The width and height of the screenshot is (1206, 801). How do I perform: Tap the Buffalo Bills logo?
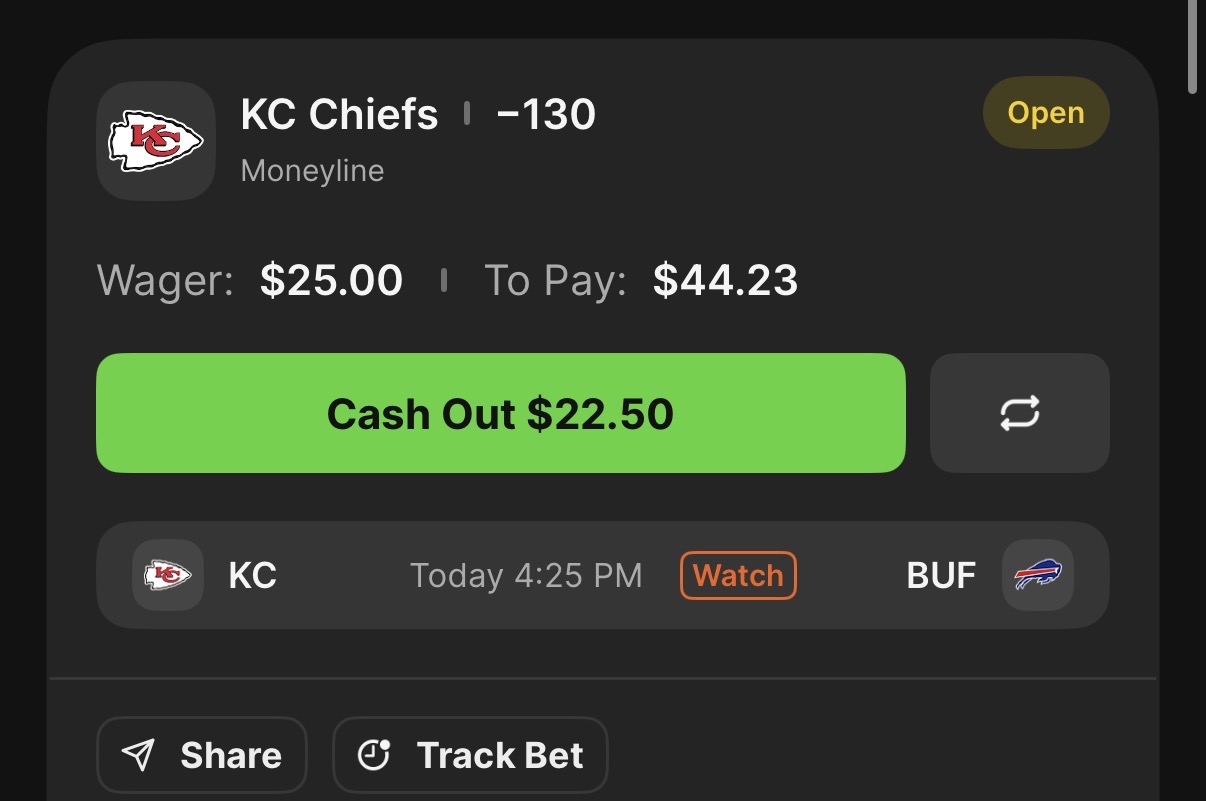1038,575
